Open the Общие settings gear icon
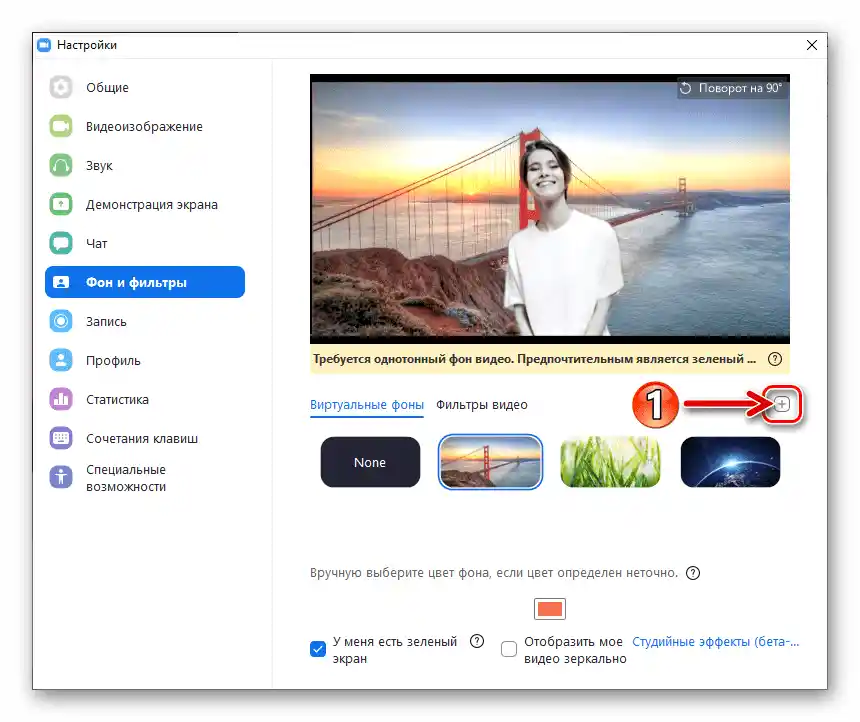Image resolution: width=860 pixels, height=722 pixels. (x=61, y=87)
